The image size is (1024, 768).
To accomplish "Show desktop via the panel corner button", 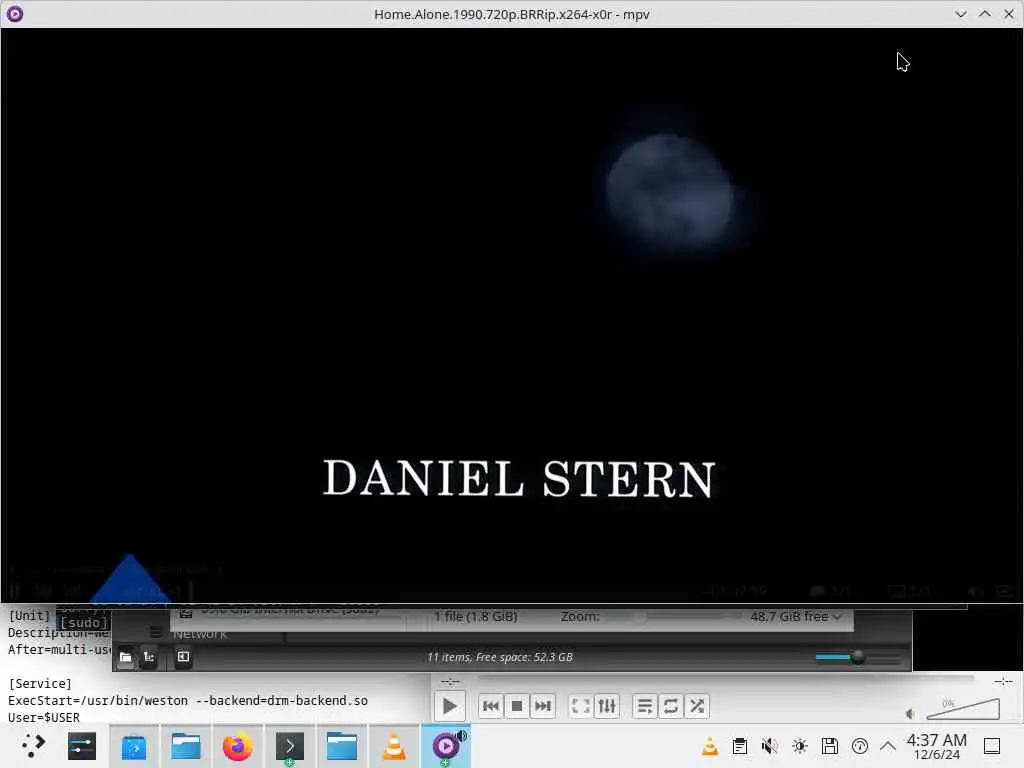I will (x=992, y=746).
